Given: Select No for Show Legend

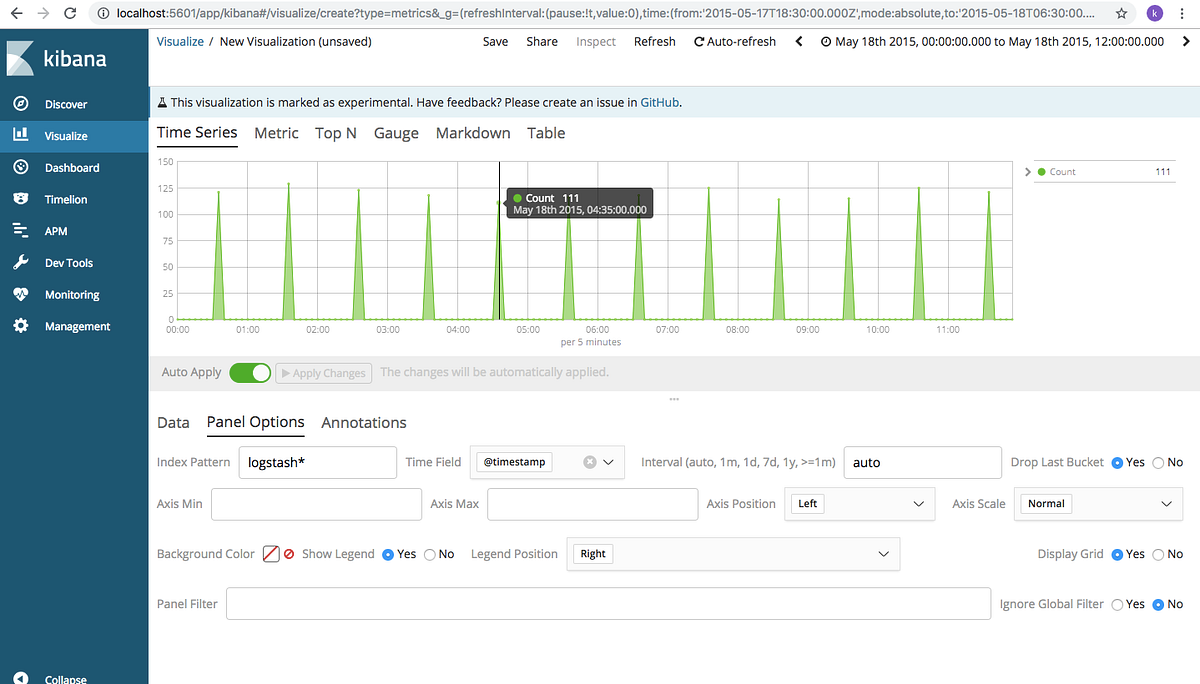Looking at the screenshot, I should (x=429, y=553).
